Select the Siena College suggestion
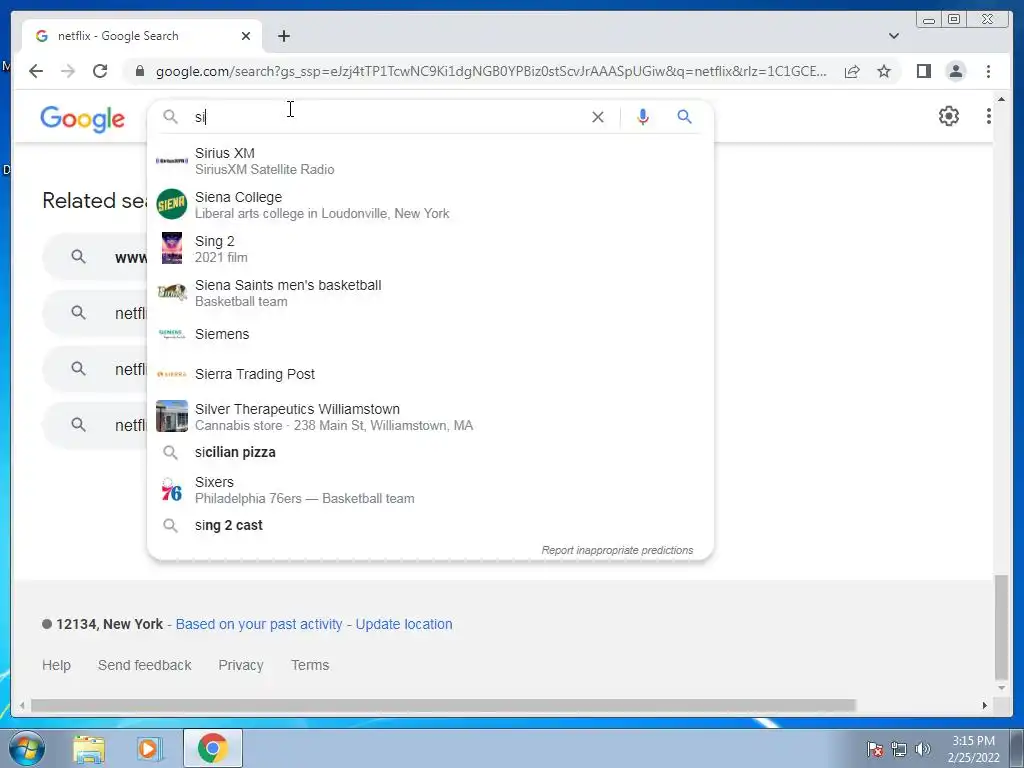 430,205
